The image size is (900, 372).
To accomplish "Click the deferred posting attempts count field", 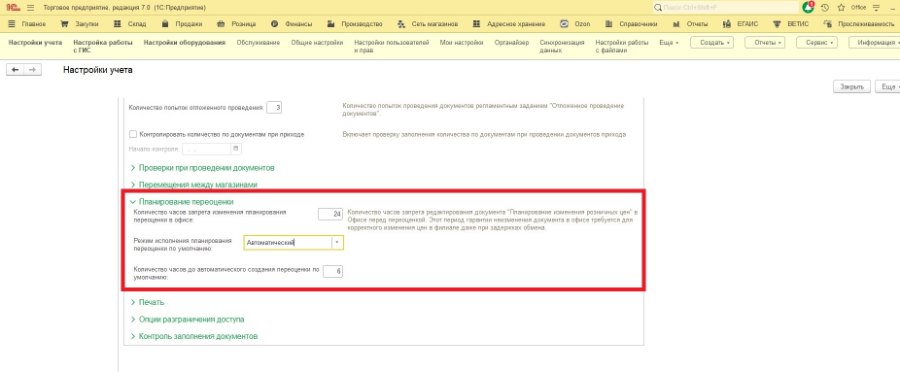I will point(274,107).
